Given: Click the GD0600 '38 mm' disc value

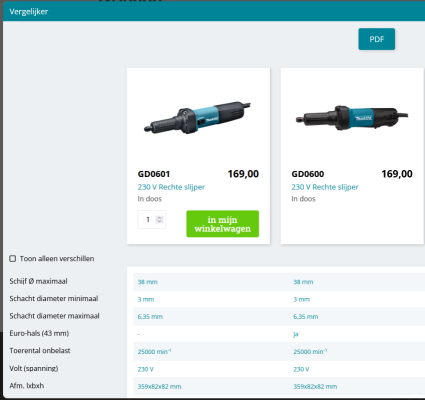Looking at the screenshot, I should point(303,282).
